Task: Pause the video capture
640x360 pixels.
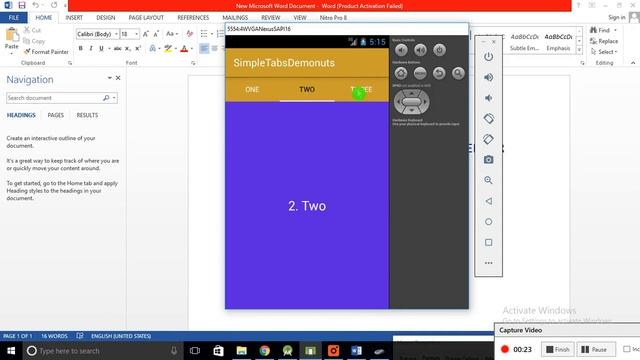Action: pos(595,349)
